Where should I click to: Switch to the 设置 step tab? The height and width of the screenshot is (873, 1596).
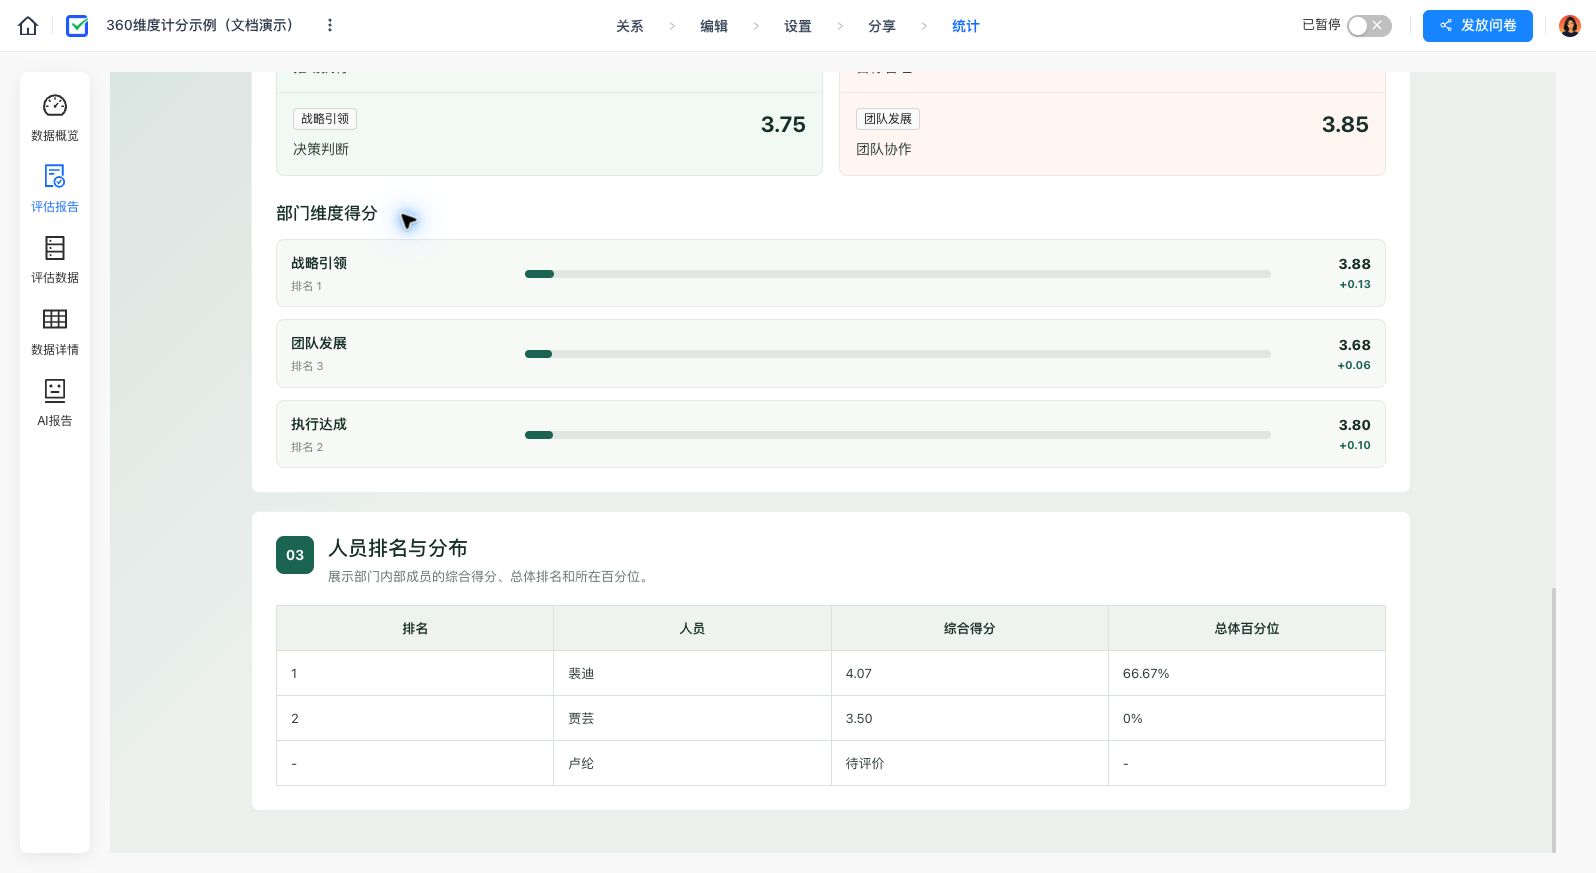point(798,26)
